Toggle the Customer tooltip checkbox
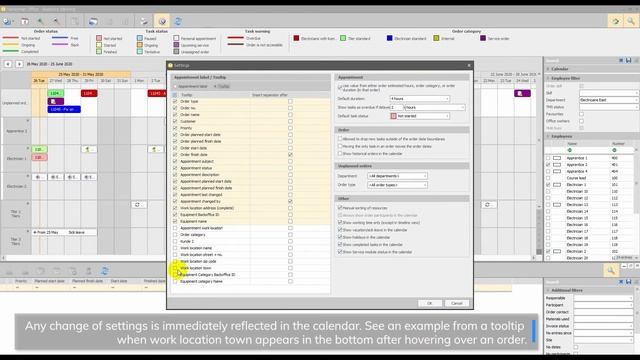The height and width of the screenshot is (360, 640). click(x=175, y=121)
